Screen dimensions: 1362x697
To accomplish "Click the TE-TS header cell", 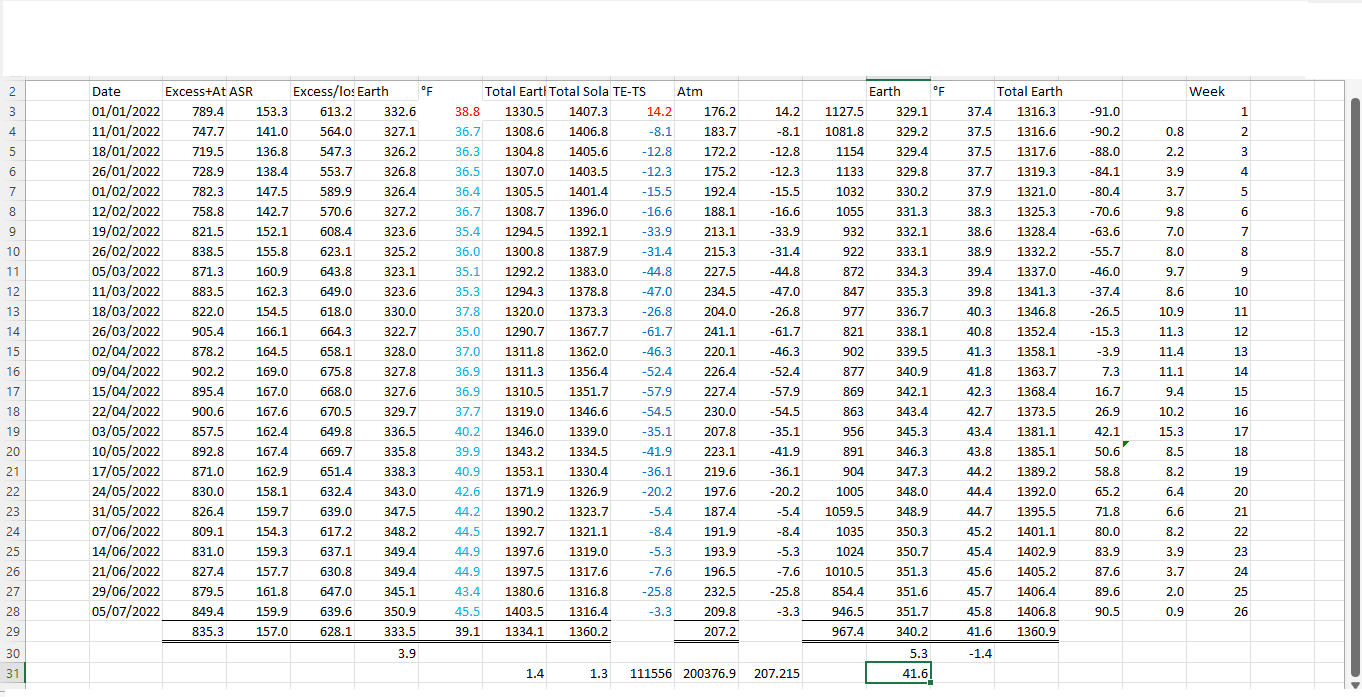I will tap(641, 91).
